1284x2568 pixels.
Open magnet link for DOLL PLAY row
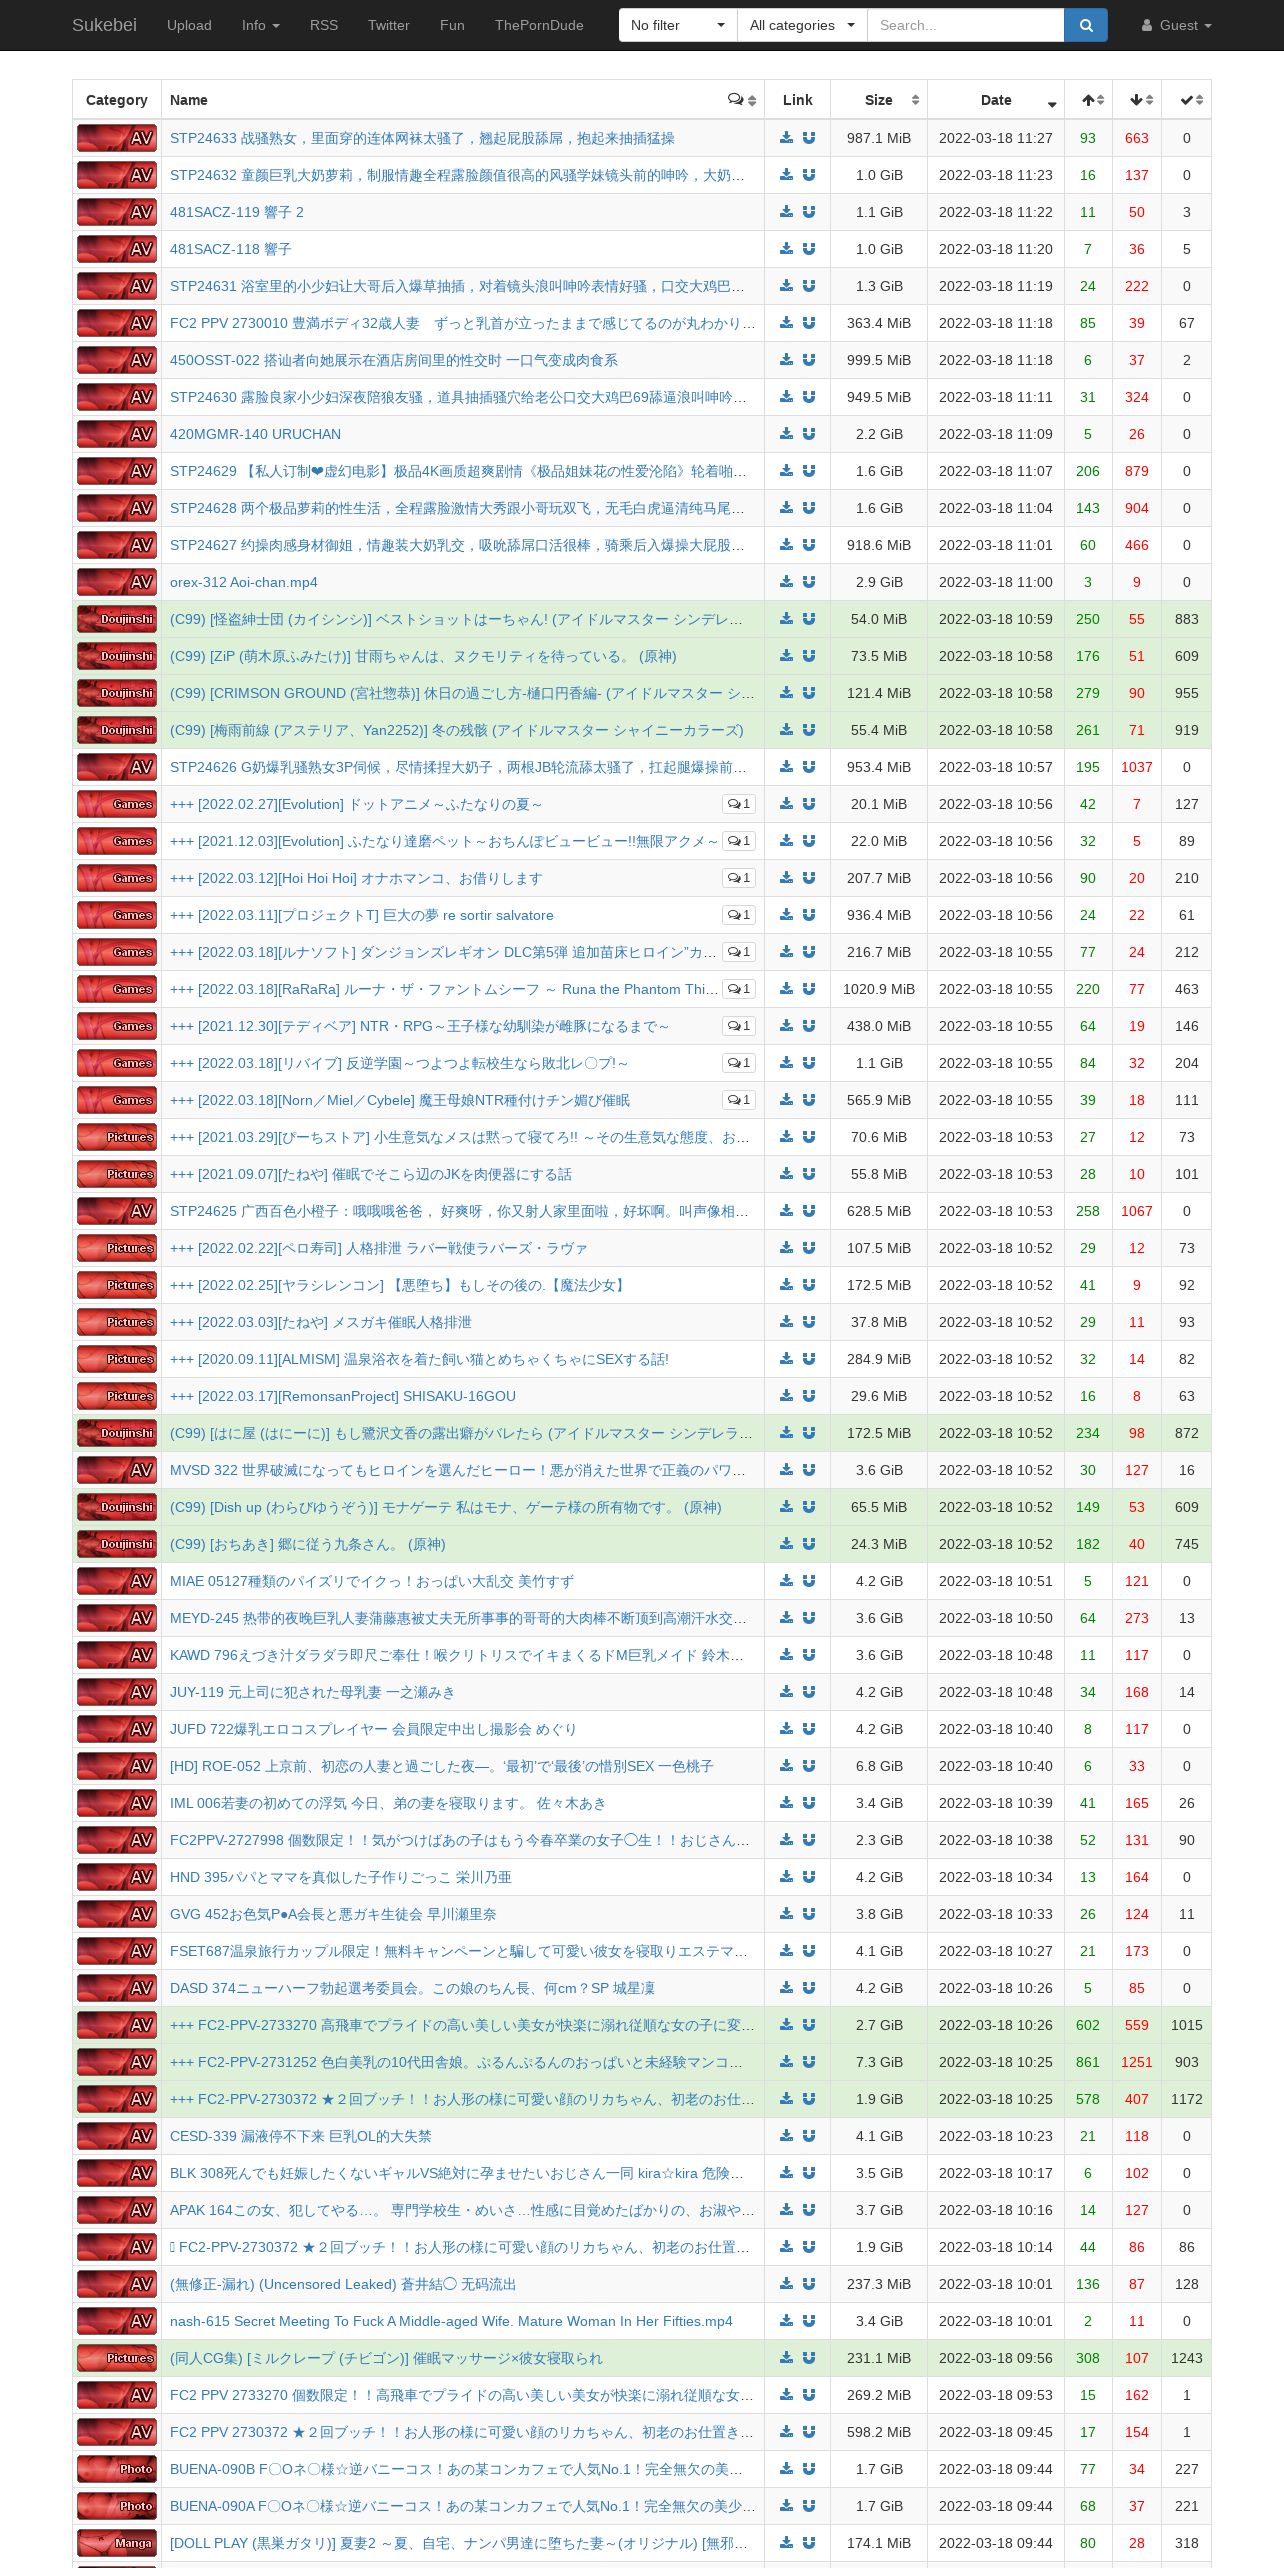click(x=809, y=2543)
